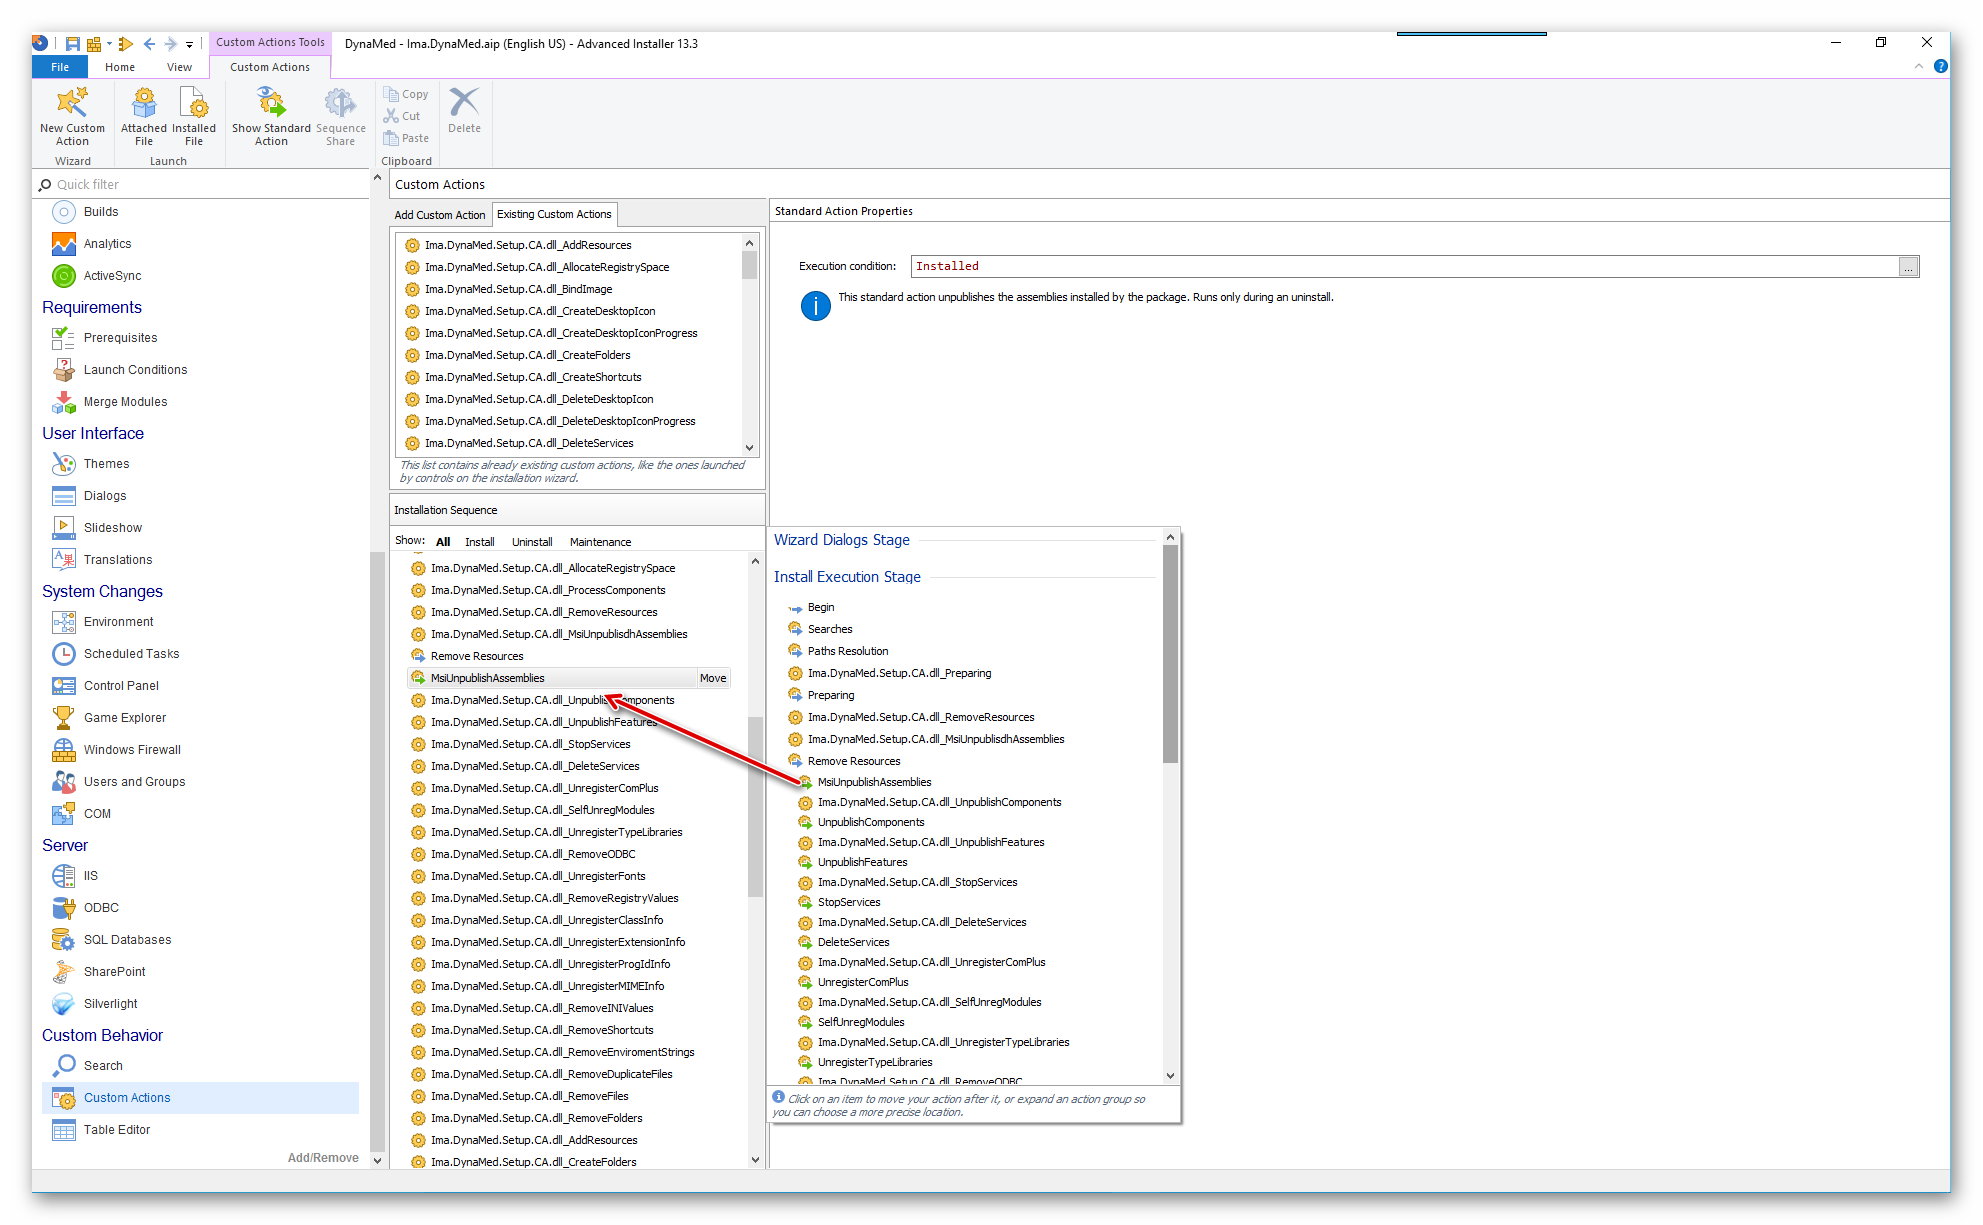Open Scheduled Tasks page
The image size is (1983, 1225).
tap(131, 654)
